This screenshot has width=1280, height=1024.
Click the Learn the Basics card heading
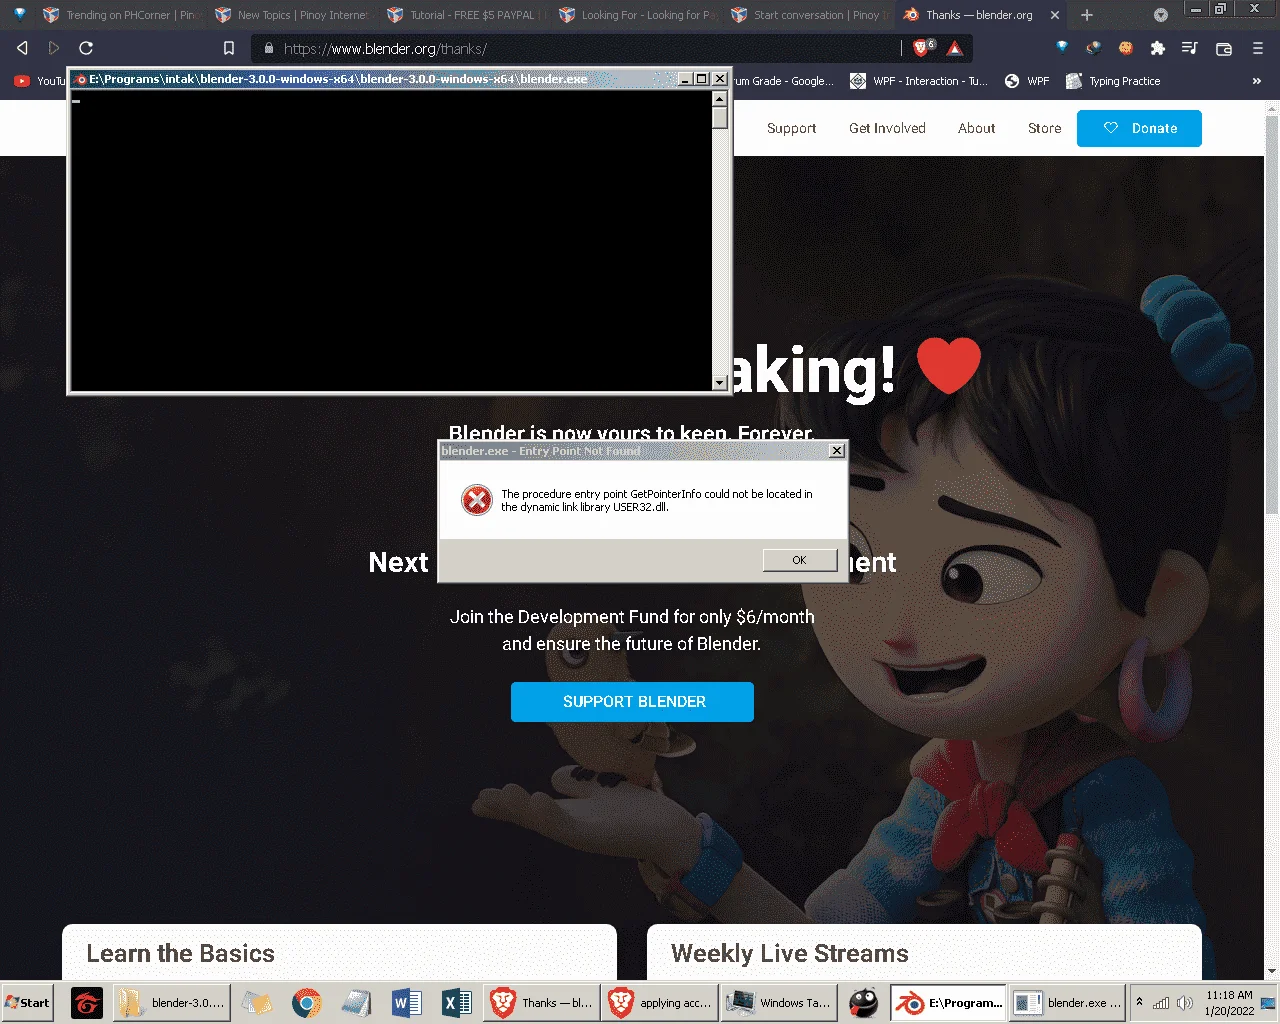click(x=180, y=954)
